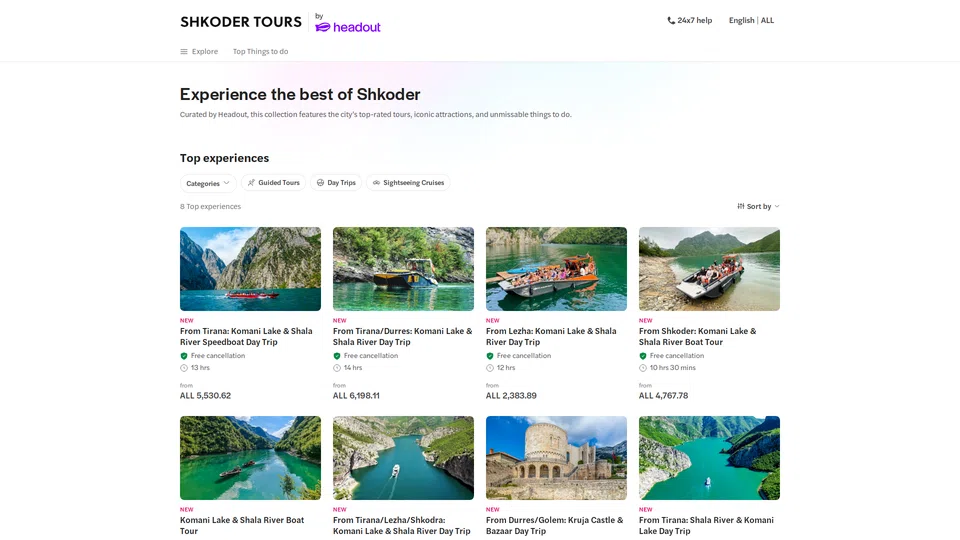The image size is (960, 540).
Task: Expand the Sort by dropdown chevron
Action: tap(777, 206)
